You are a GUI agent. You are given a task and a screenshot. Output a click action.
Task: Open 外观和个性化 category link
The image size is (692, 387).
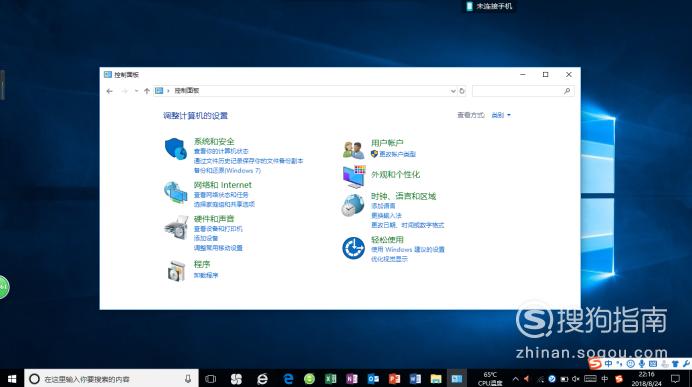[x=395, y=174]
